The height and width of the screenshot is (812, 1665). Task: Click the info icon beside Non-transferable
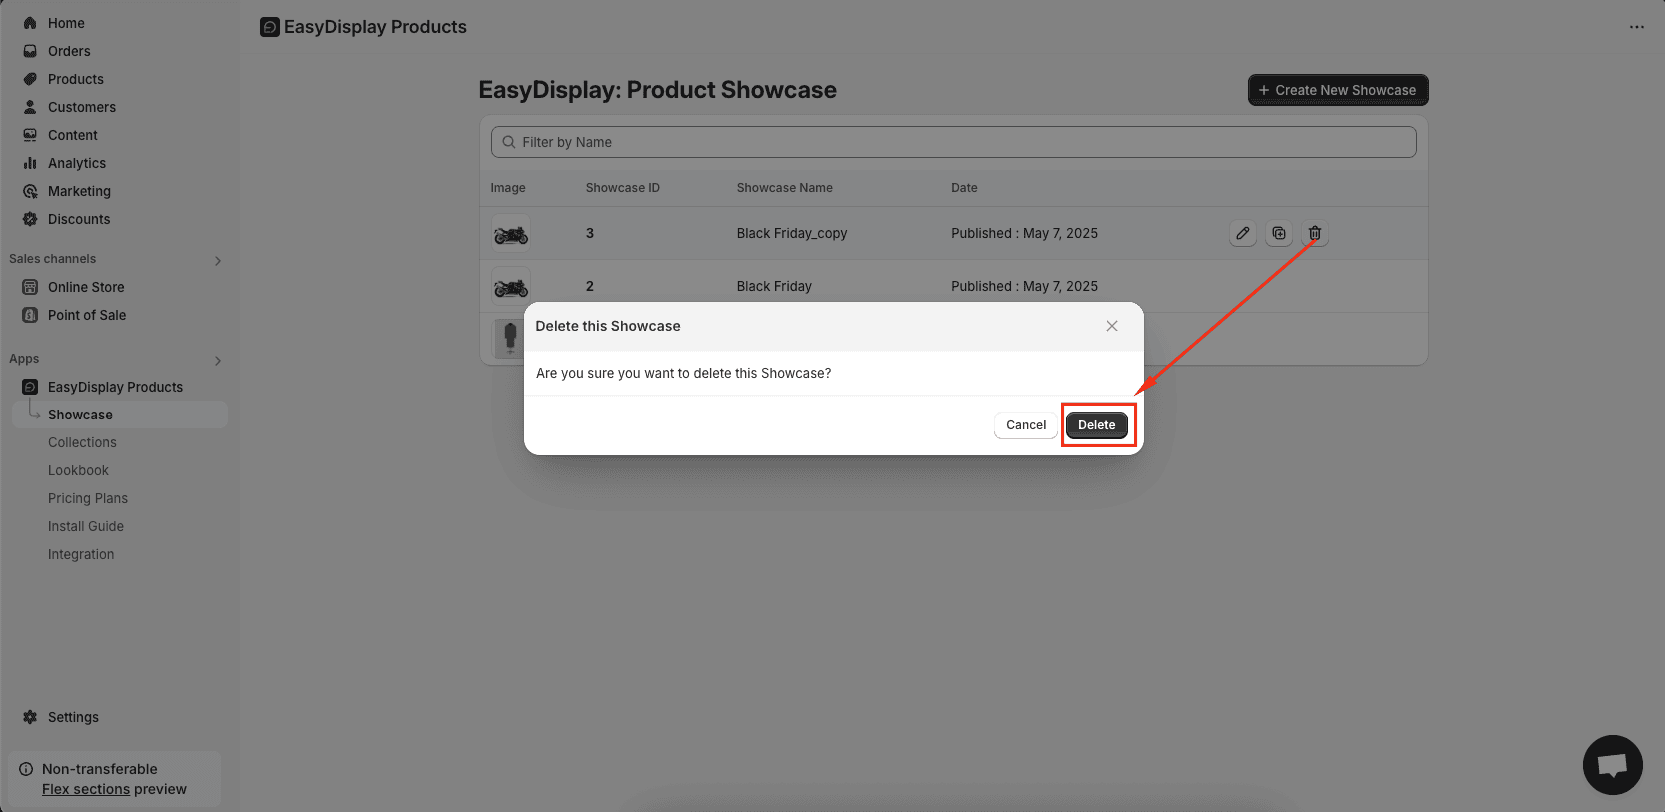point(26,769)
